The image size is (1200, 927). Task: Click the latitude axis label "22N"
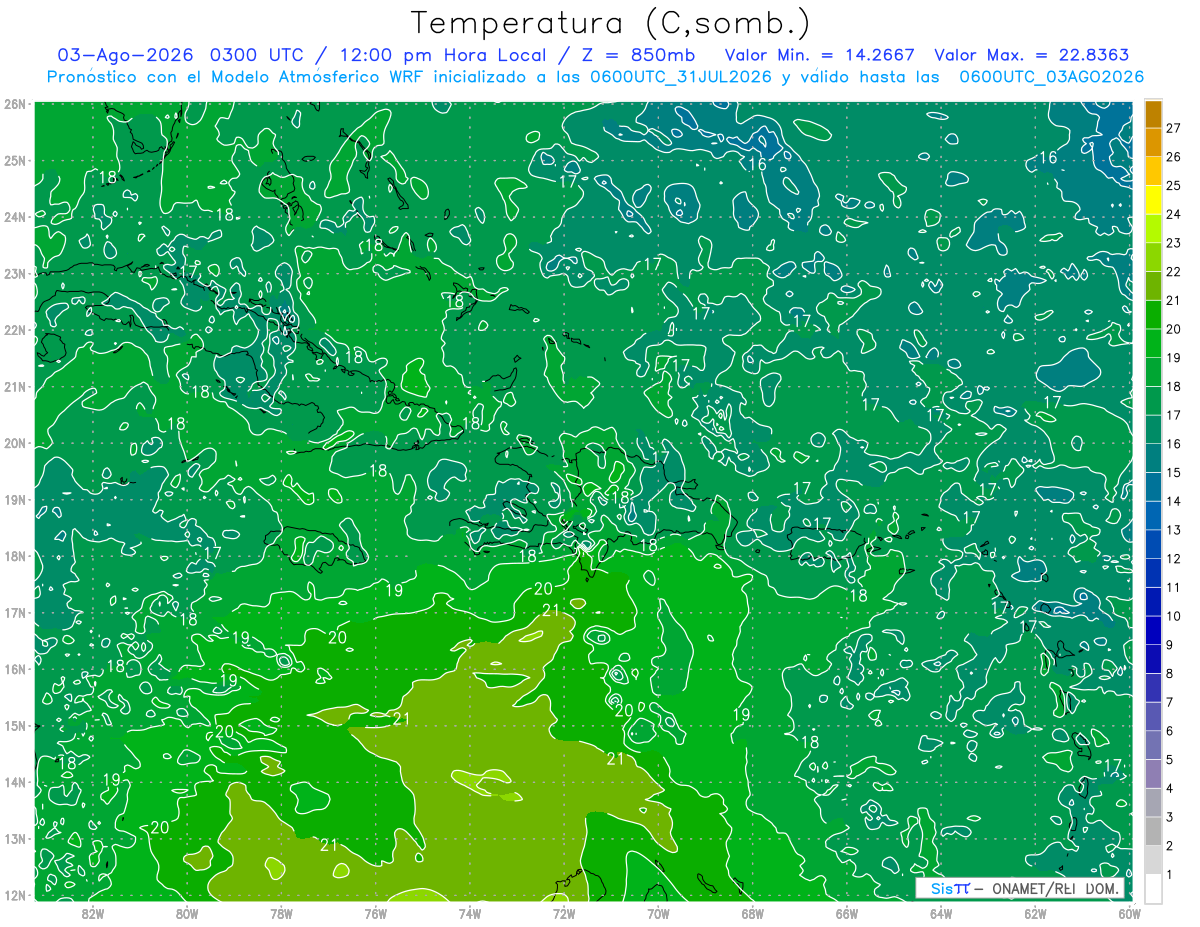[15, 330]
